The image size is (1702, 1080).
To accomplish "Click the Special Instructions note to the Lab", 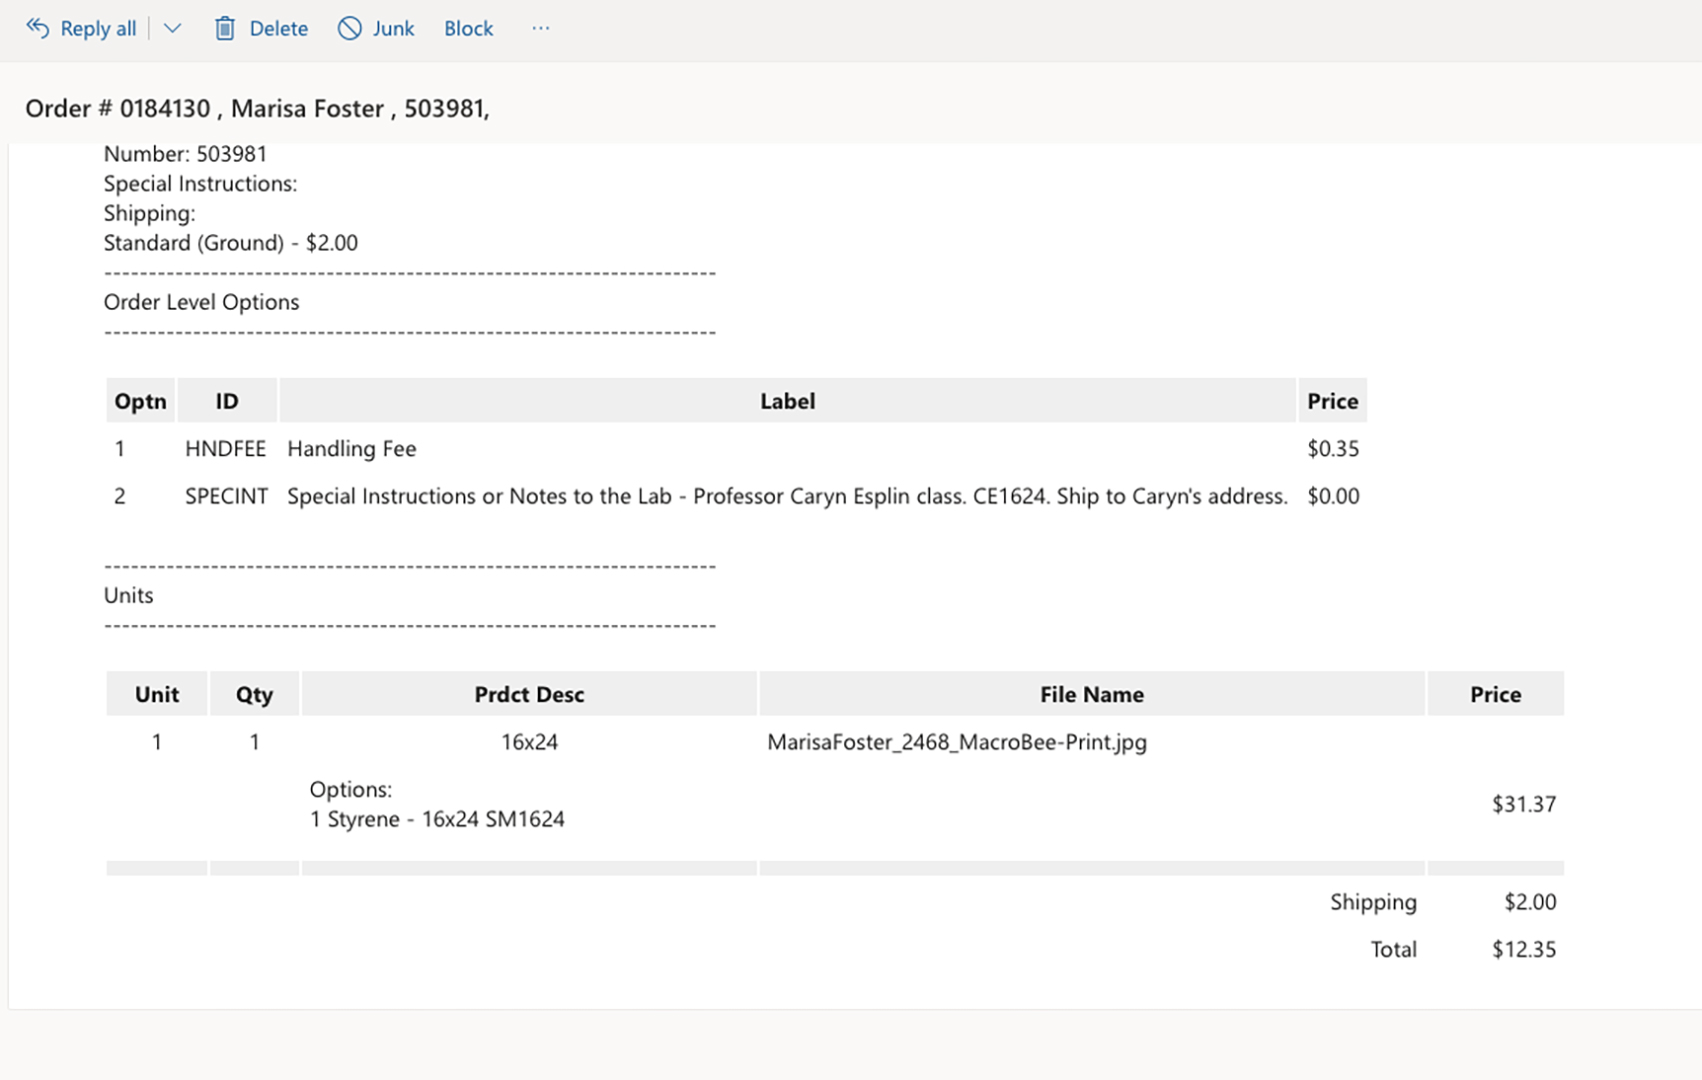I will coord(787,496).
